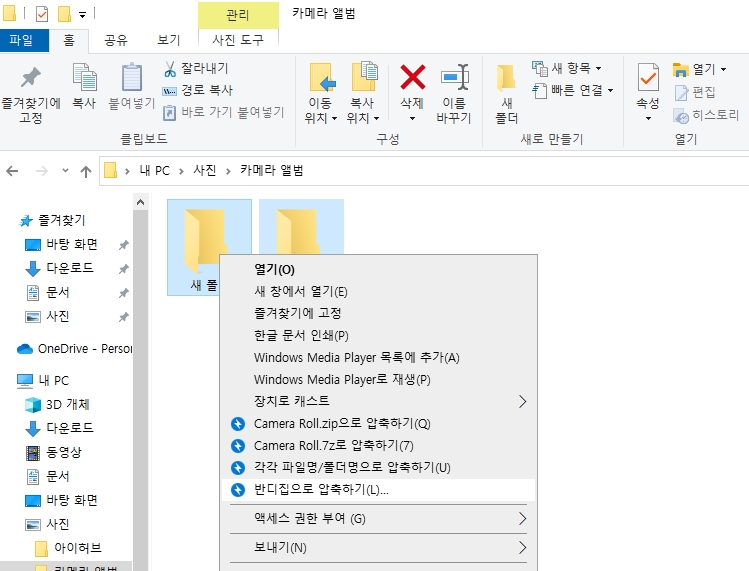
Task: Choose 반디집으로 압축하기(L)...
Action: click(378, 490)
